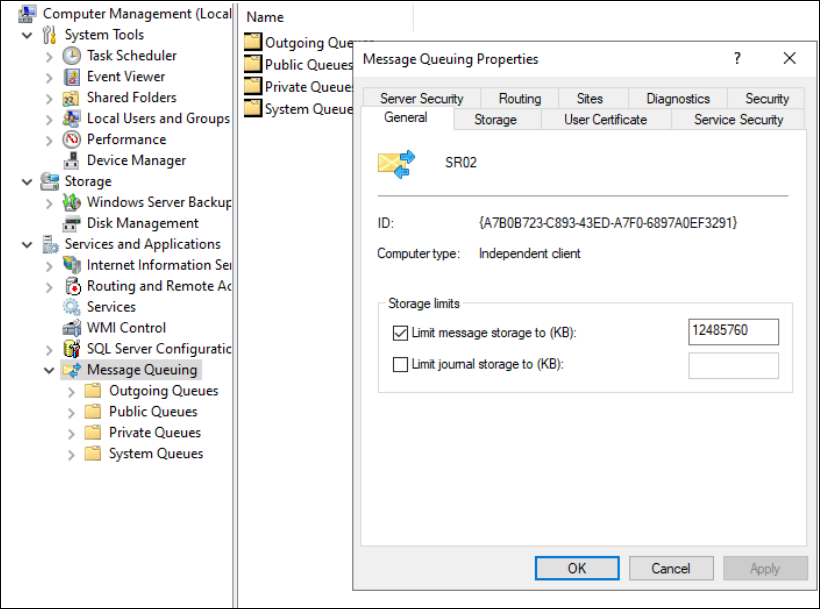Screen dimensions: 820x609
Task: Select the Services gear icon
Action: (71, 308)
